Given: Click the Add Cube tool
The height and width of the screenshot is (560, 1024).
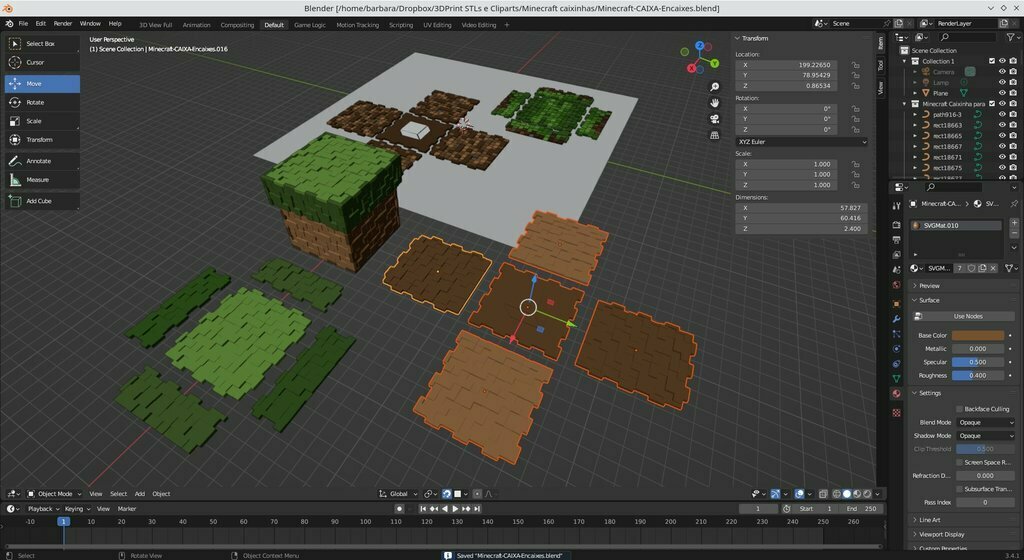Looking at the screenshot, I should coord(38,201).
